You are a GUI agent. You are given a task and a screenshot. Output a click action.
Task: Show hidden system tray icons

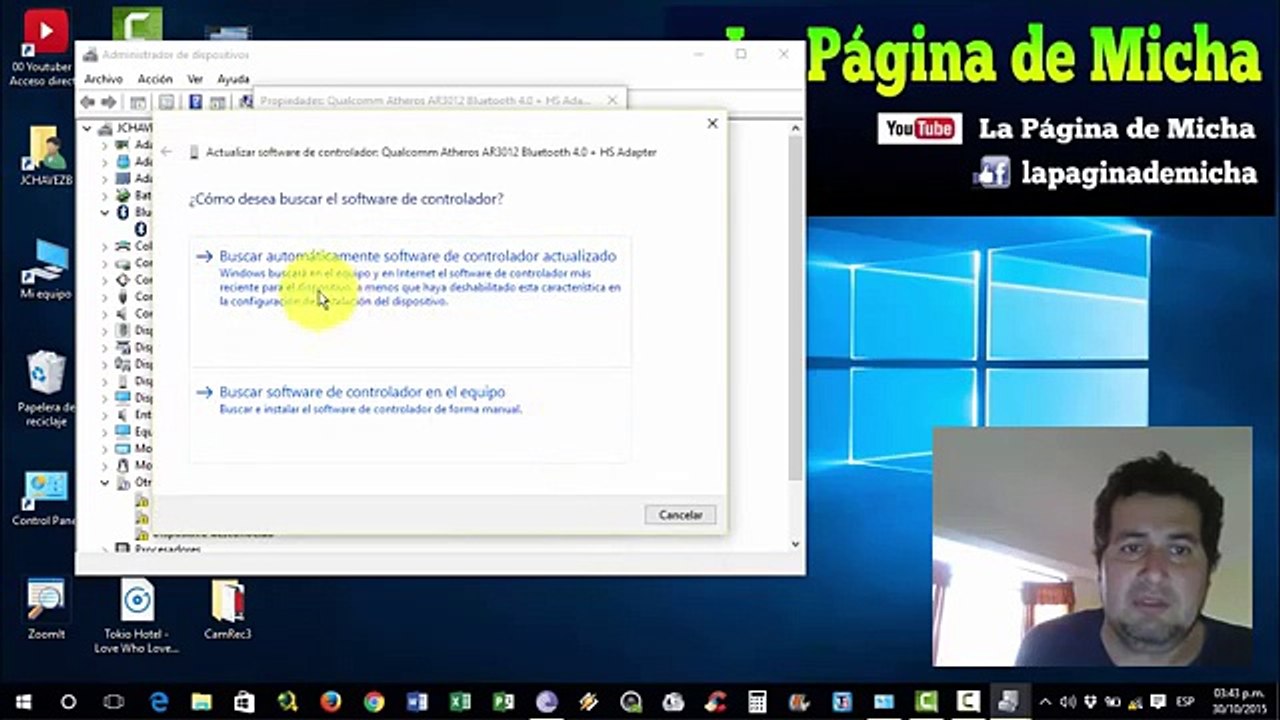pyautogui.click(x=1045, y=702)
